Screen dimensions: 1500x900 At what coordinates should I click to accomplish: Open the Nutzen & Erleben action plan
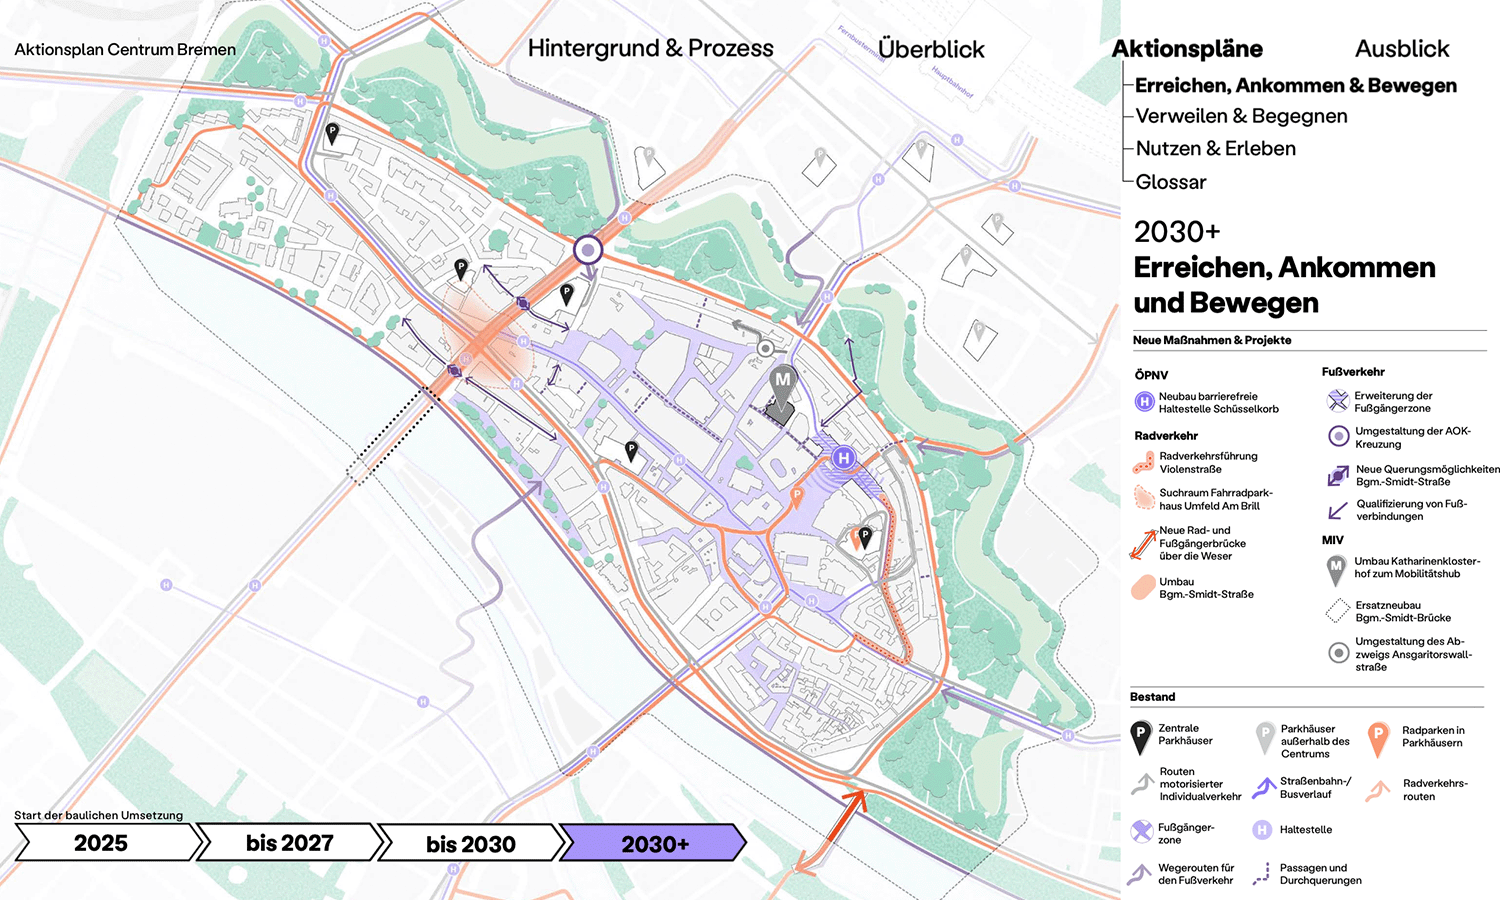1215,149
